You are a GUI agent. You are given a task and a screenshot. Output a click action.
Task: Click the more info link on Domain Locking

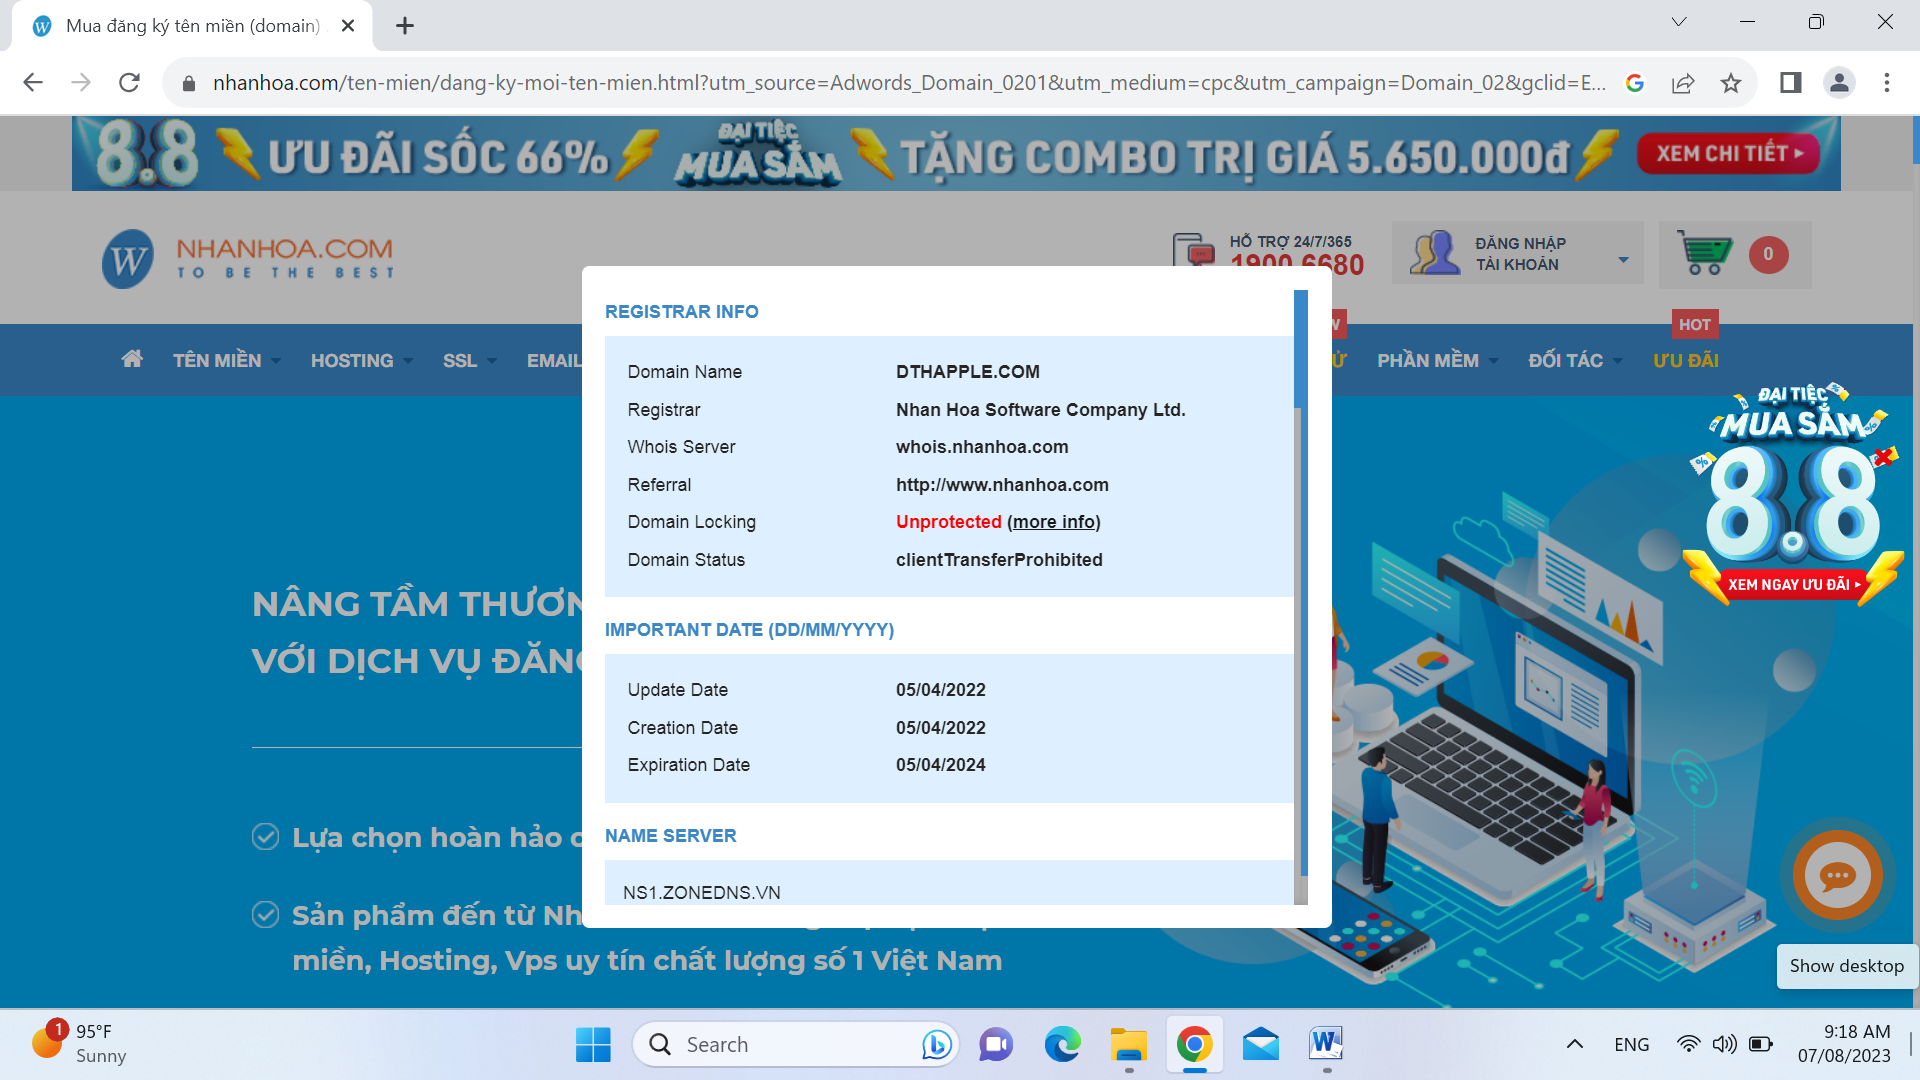[x=1053, y=522]
